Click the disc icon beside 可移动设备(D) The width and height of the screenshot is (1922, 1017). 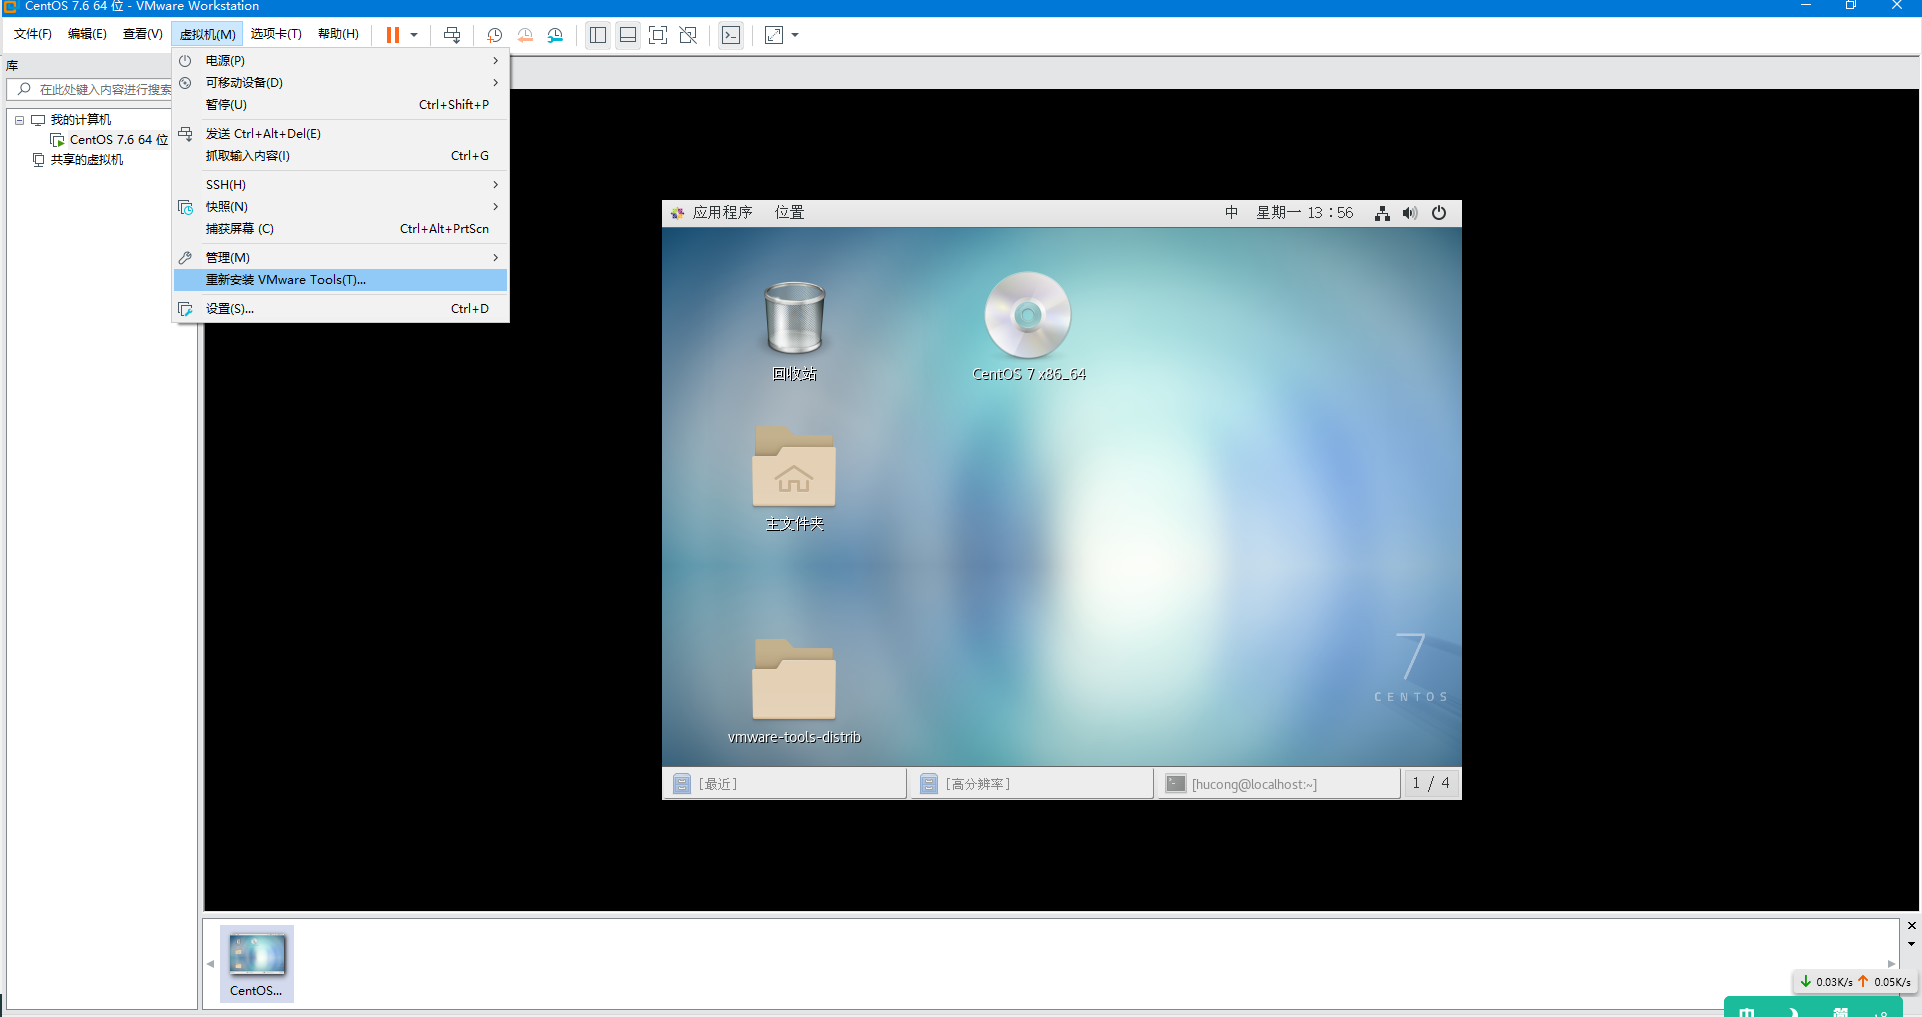pos(185,83)
